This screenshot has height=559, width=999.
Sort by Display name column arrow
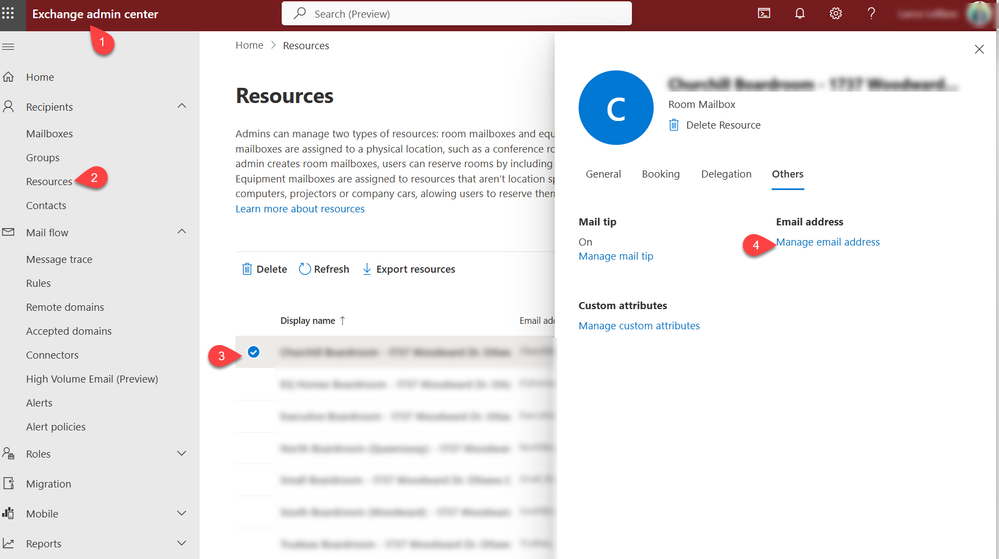pos(342,321)
